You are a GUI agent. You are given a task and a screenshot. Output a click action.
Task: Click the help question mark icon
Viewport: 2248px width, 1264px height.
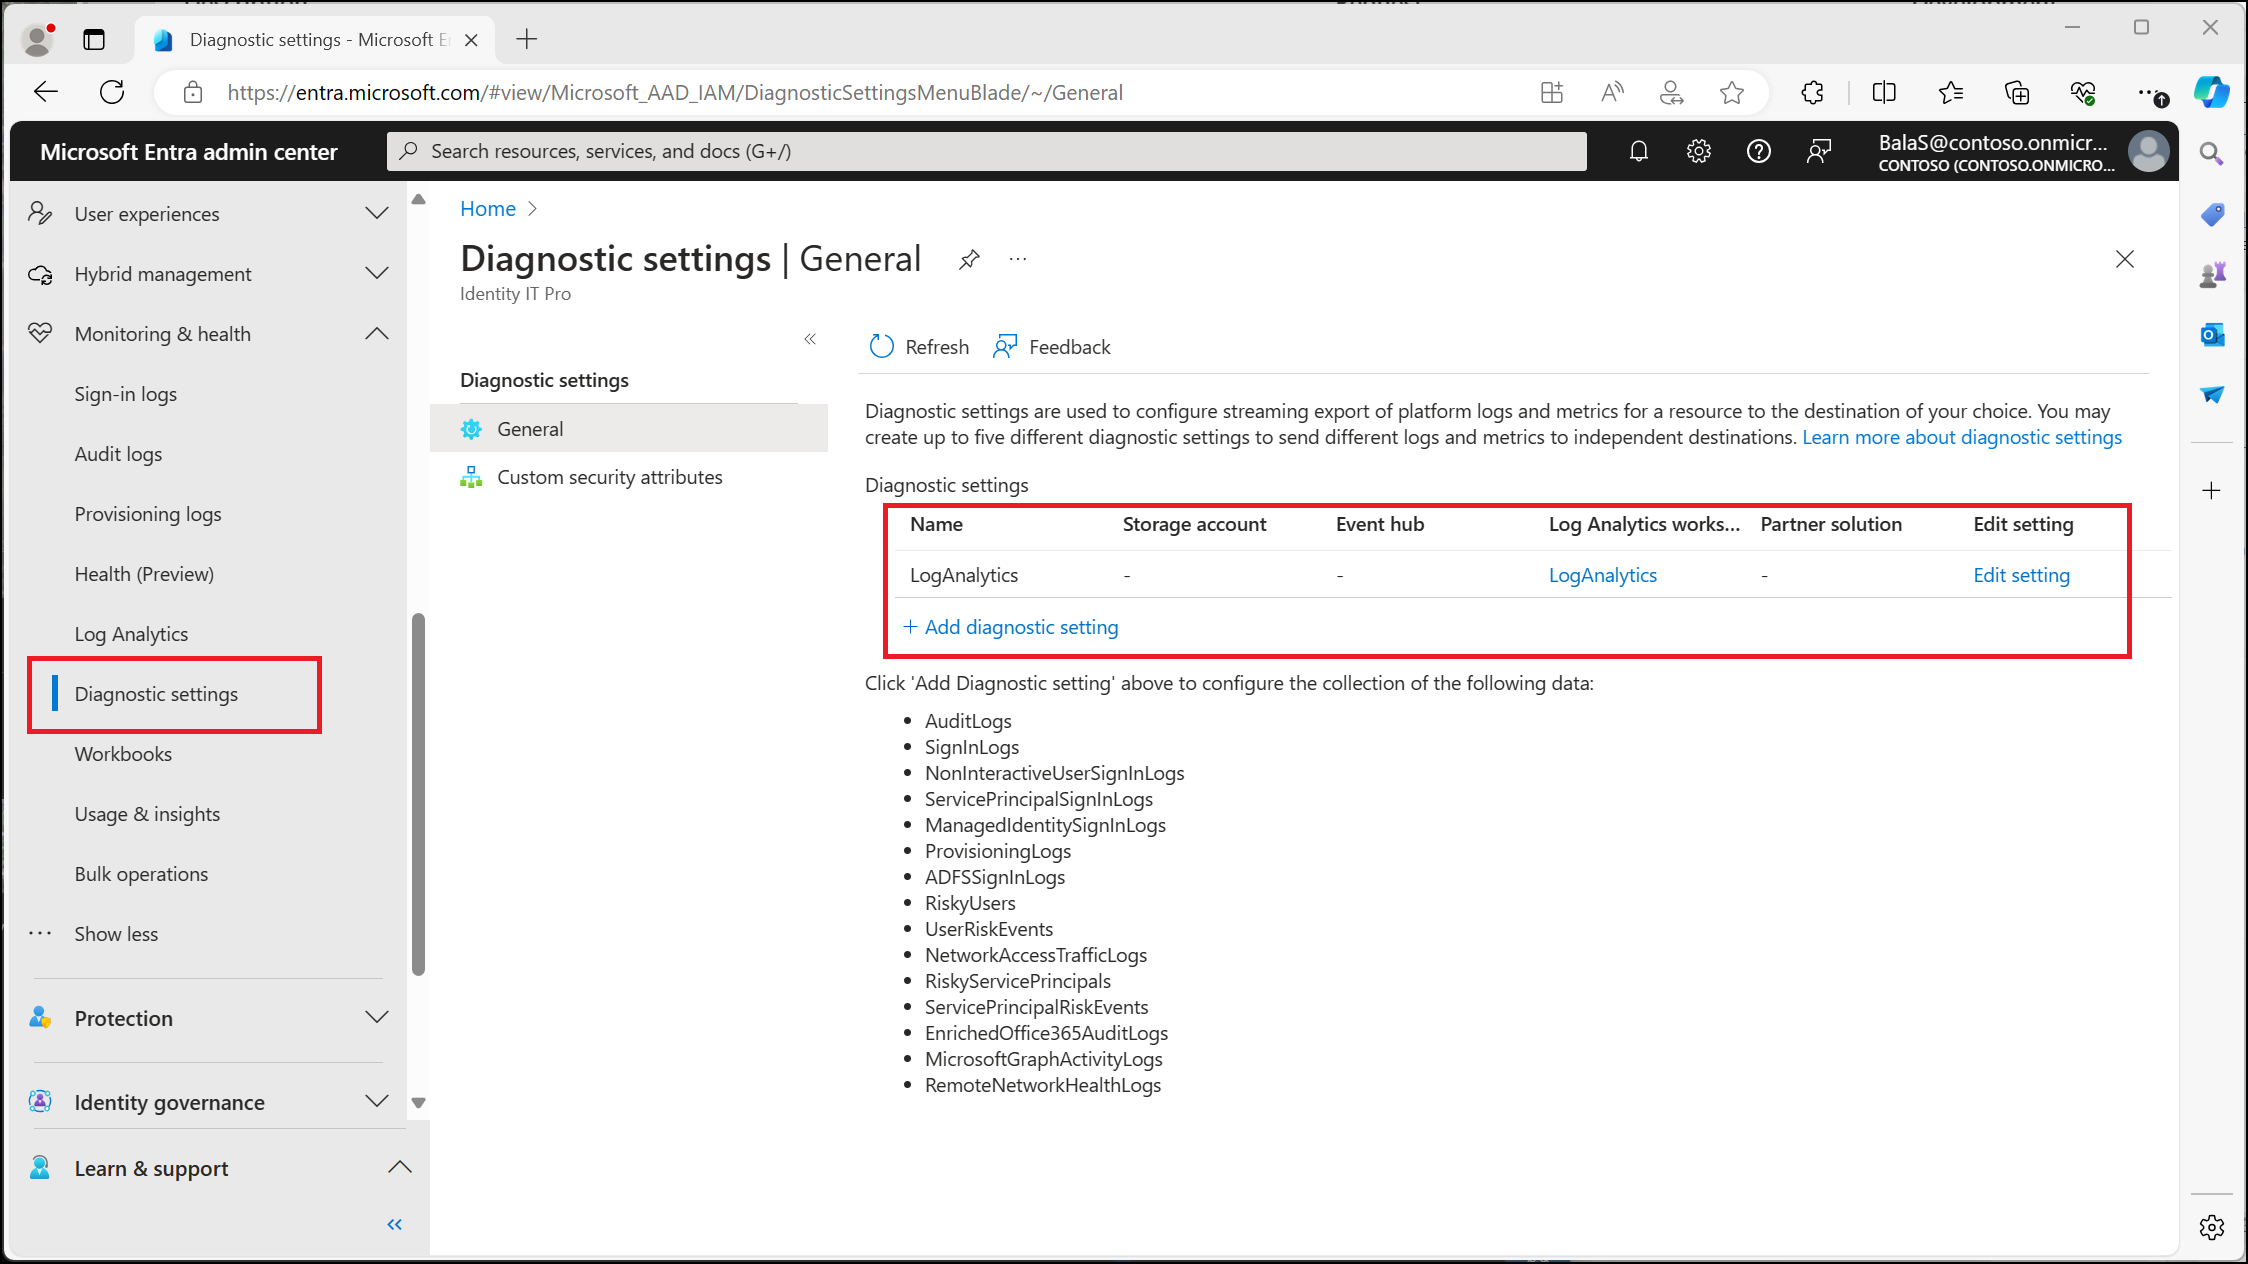click(x=1758, y=151)
